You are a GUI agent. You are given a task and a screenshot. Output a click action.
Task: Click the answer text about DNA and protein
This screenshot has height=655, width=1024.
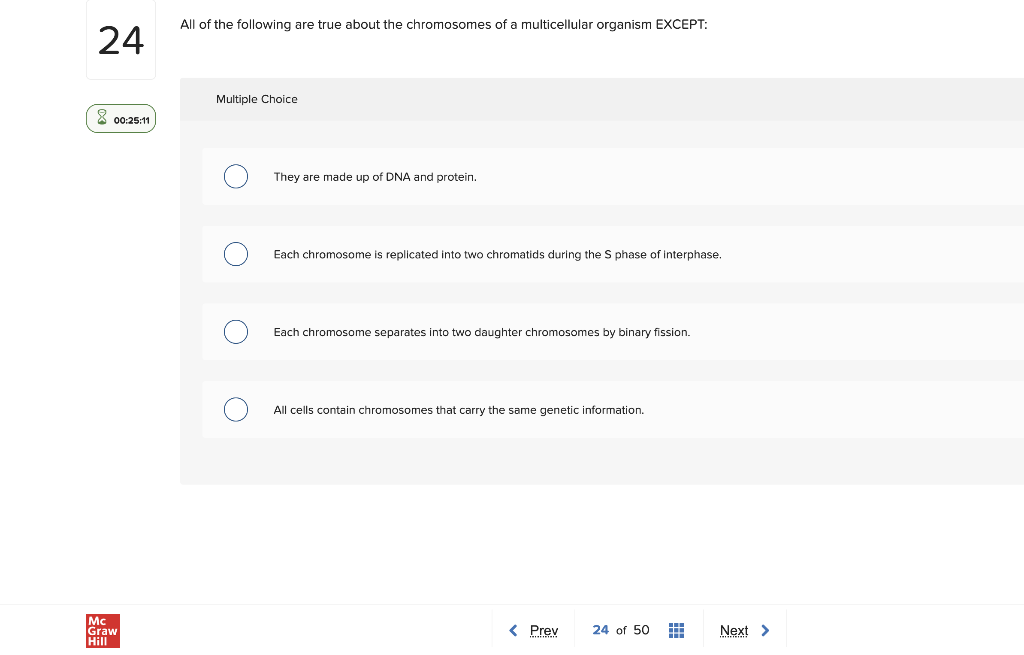375,177
